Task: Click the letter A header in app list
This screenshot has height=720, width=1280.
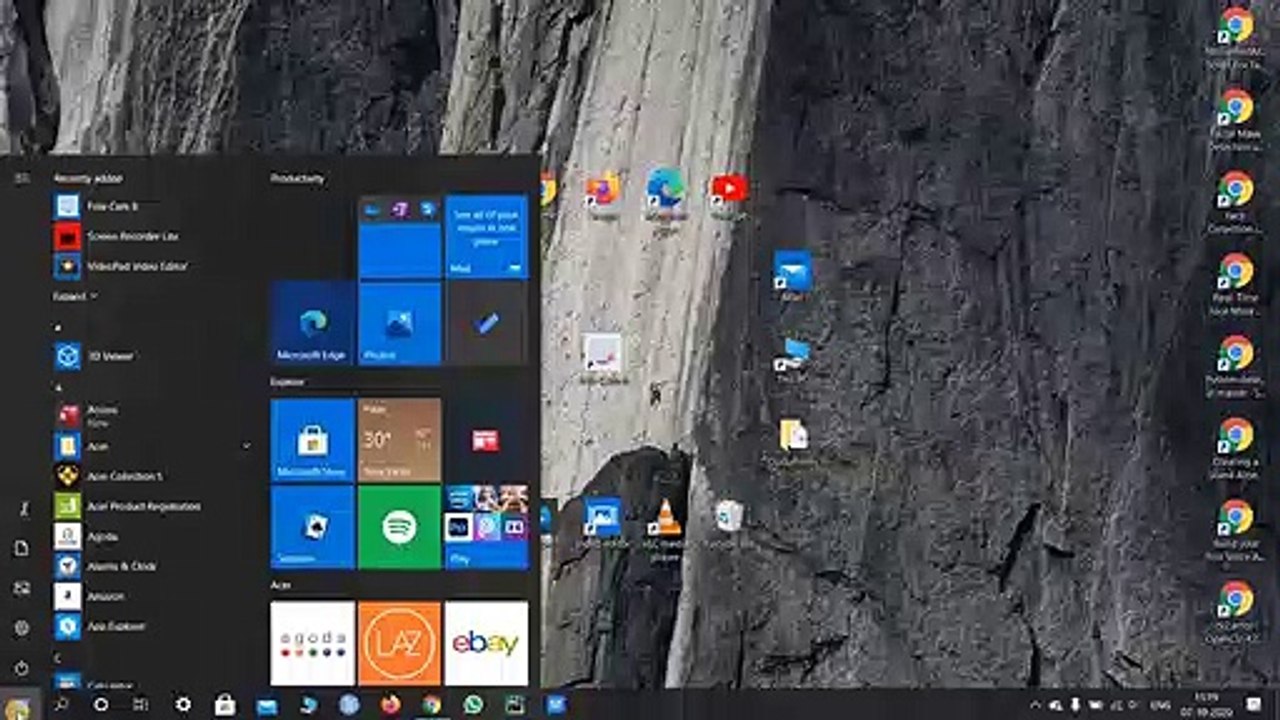Action: [x=57, y=386]
